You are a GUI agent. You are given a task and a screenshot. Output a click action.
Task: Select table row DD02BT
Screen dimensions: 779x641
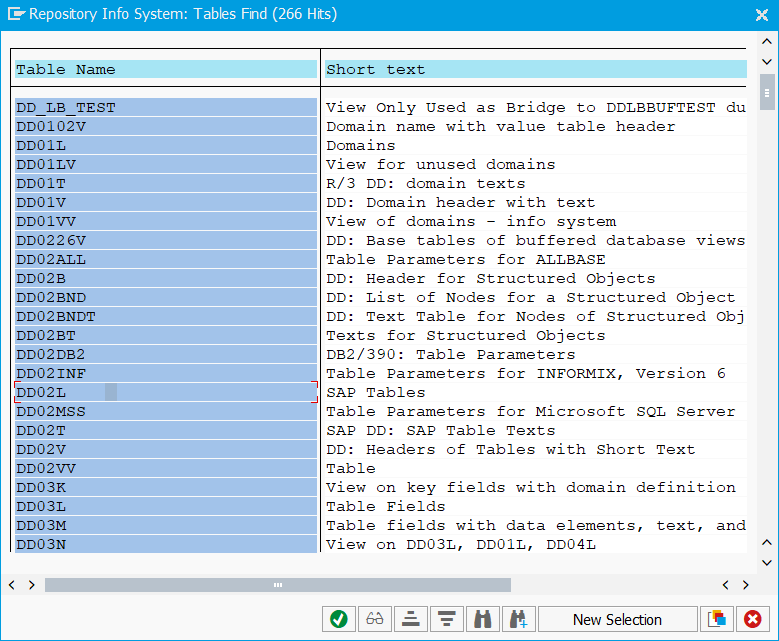coord(165,335)
